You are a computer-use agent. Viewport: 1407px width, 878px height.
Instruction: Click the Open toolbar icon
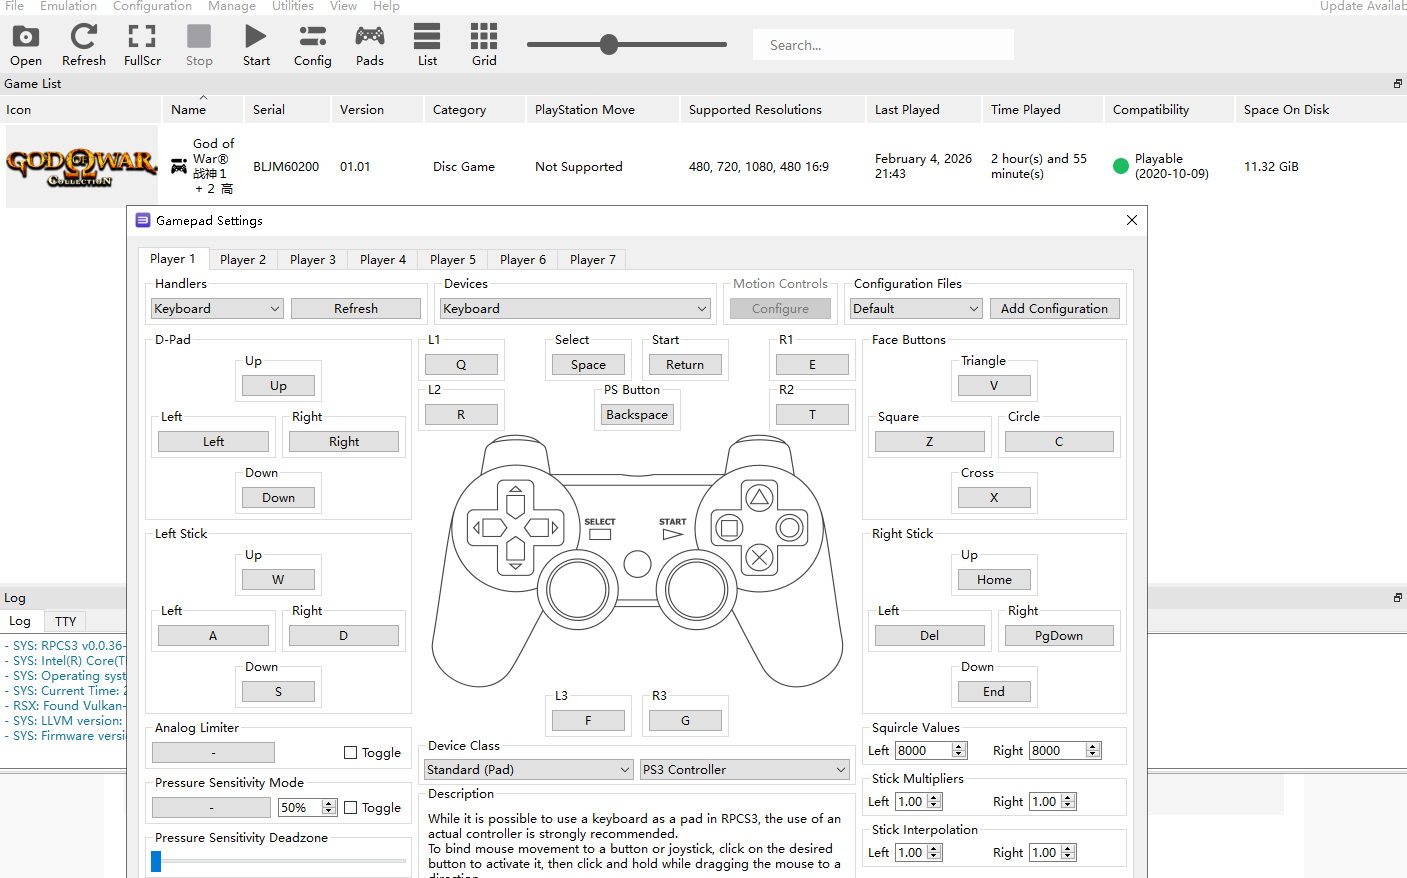pyautogui.click(x=26, y=46)
